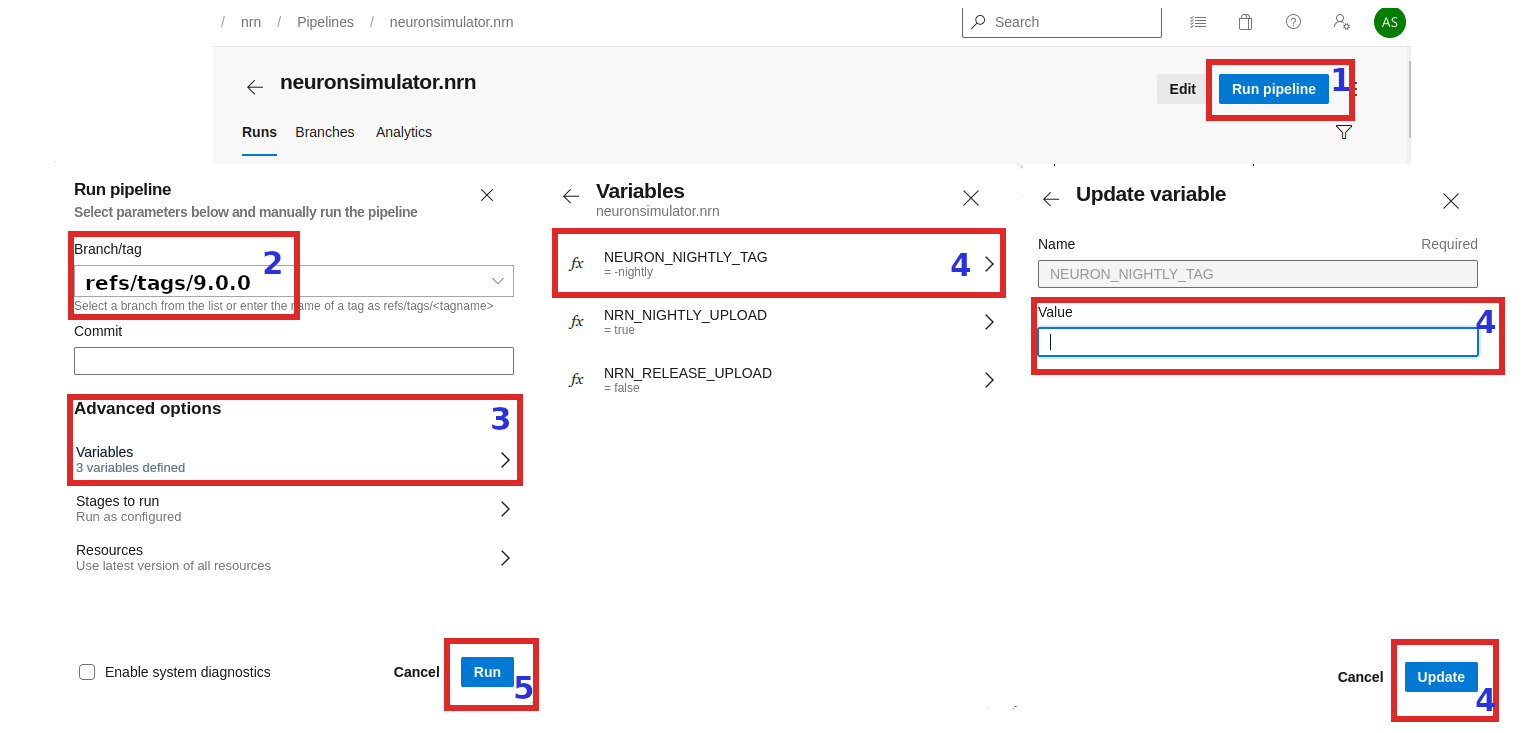Click the AS user avatar
Image resolution: width=1535 pixels, height=733 pixels.
click(x=1389, y=22)
